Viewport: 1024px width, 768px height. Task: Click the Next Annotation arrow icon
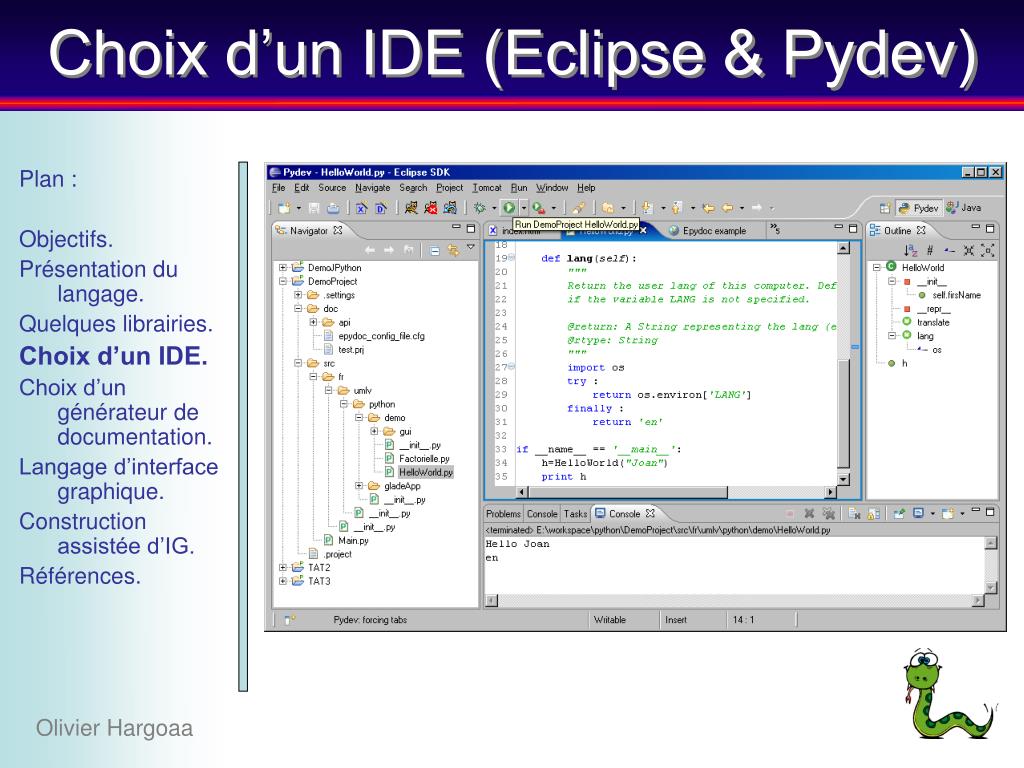(x=647, y=208)
